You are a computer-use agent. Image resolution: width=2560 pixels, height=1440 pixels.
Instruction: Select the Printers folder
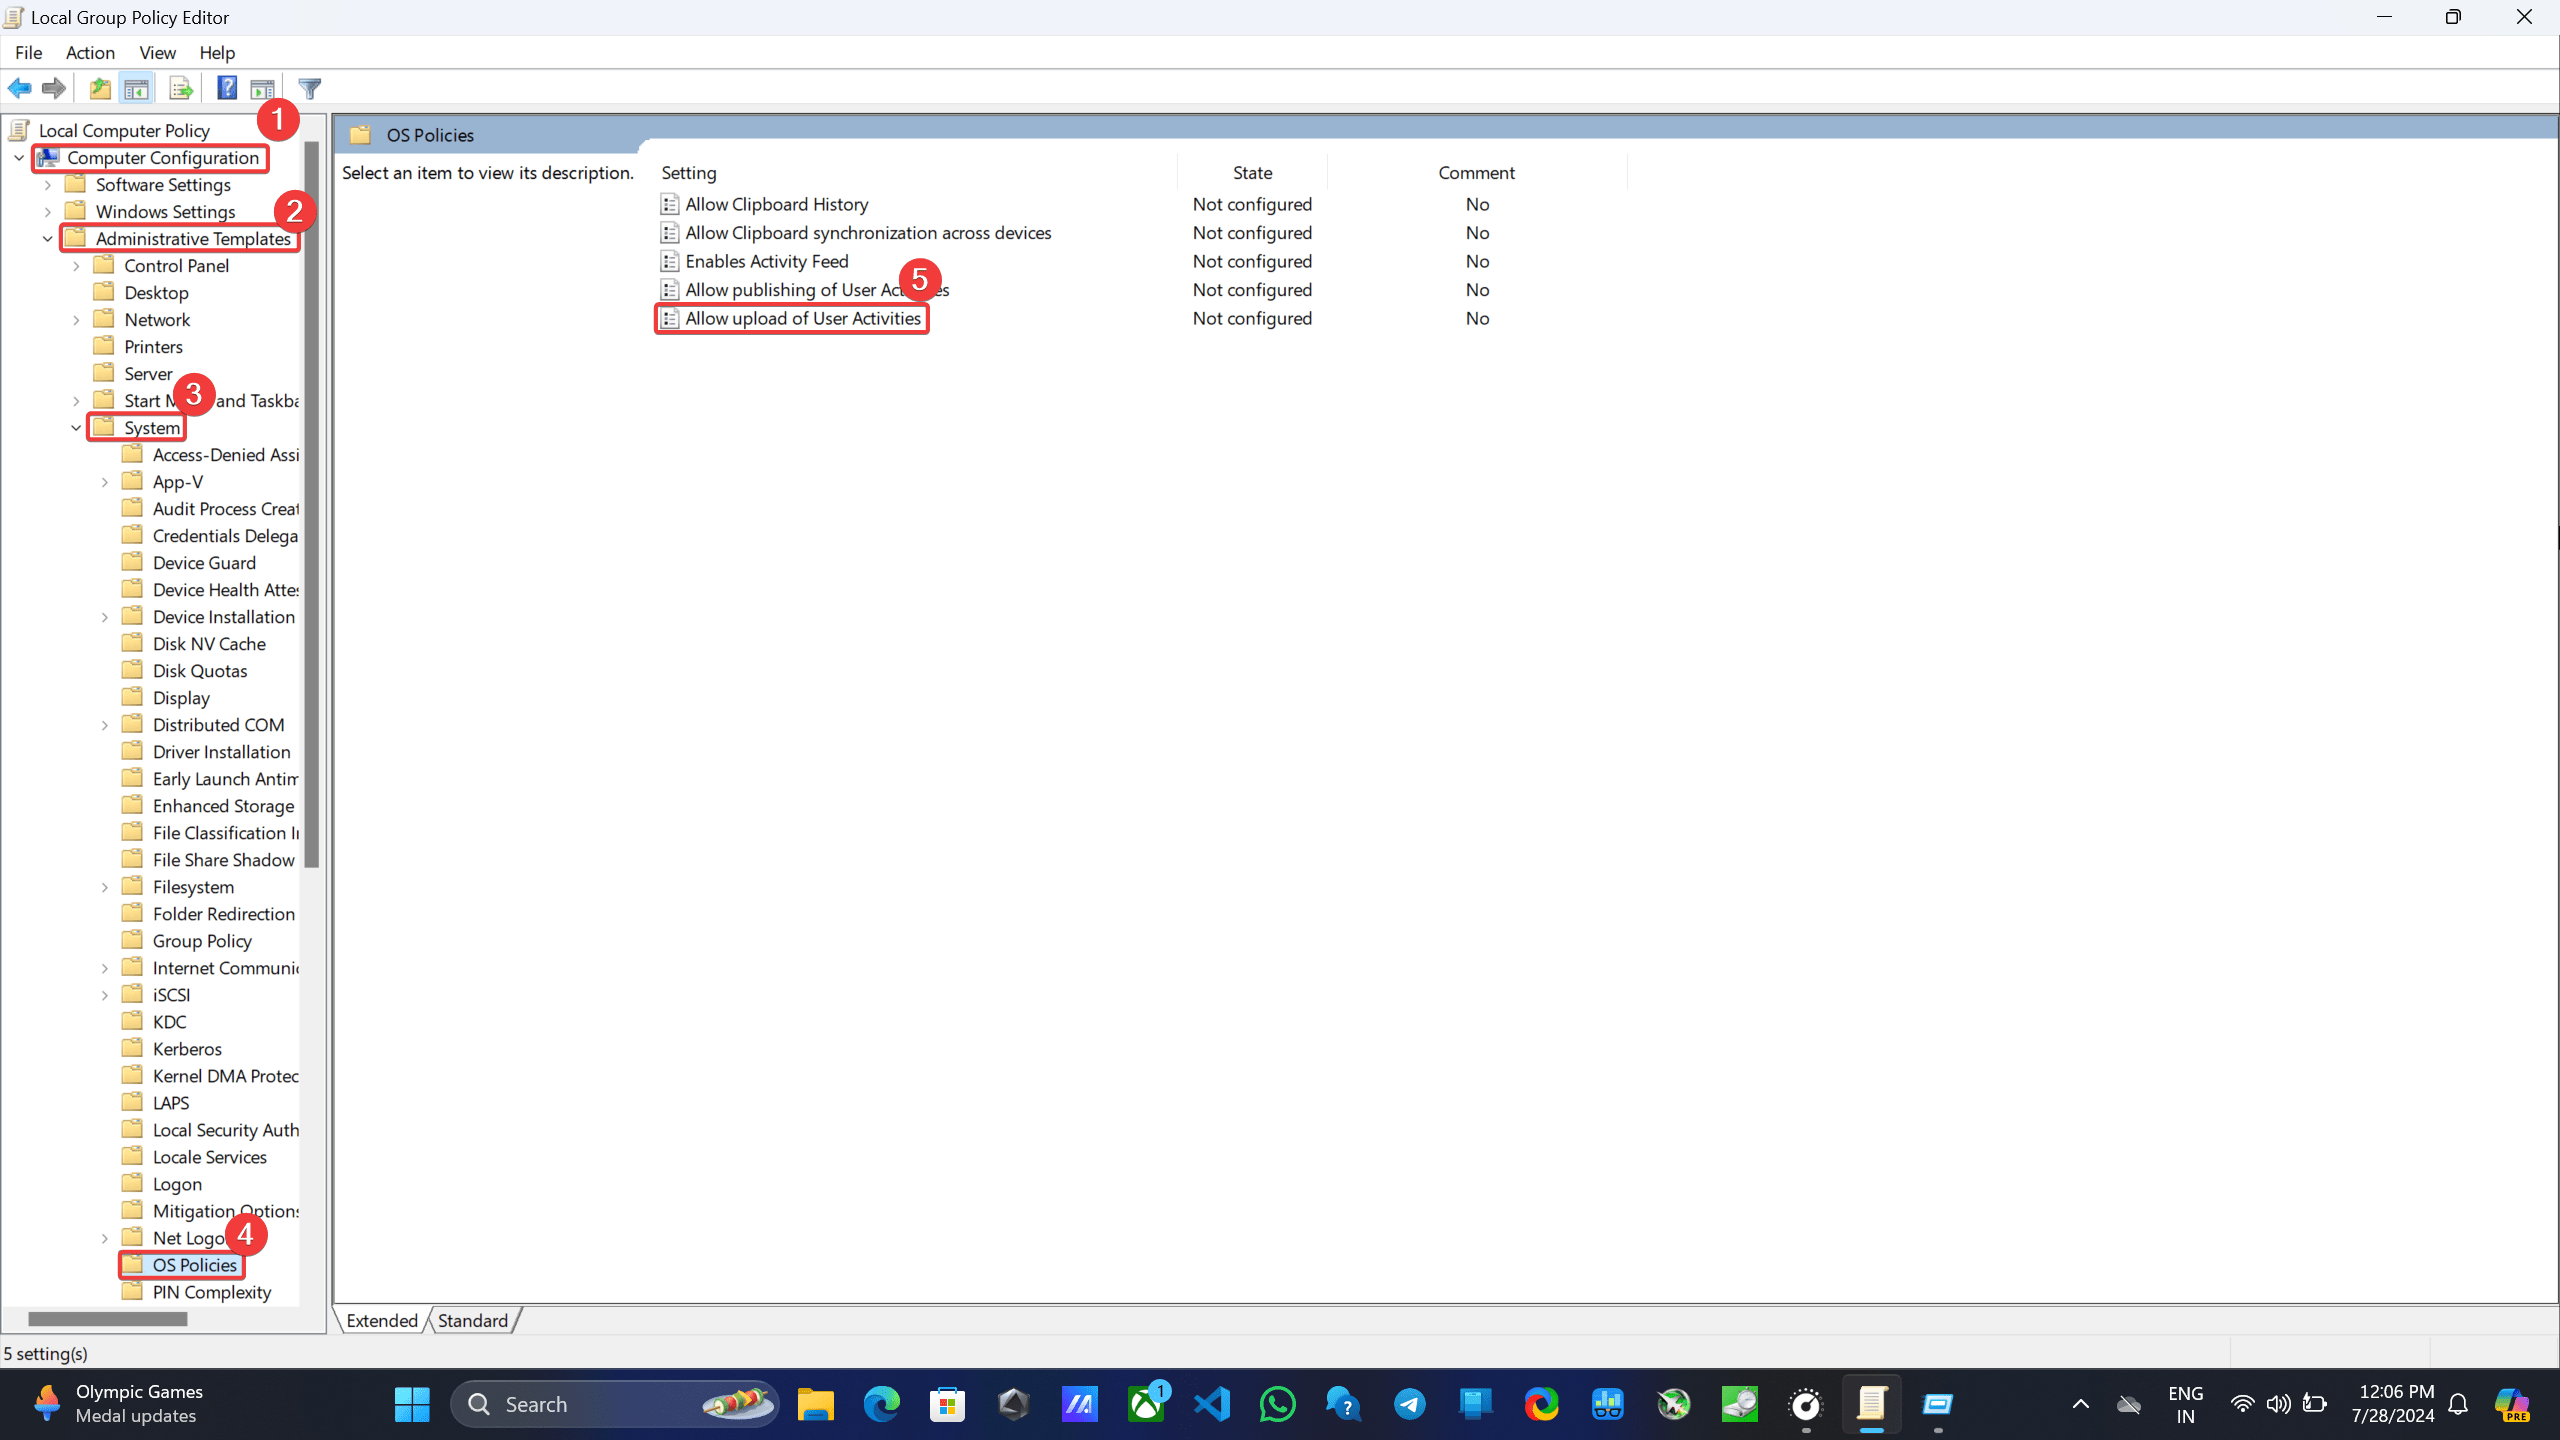click(x=153, y=347)
